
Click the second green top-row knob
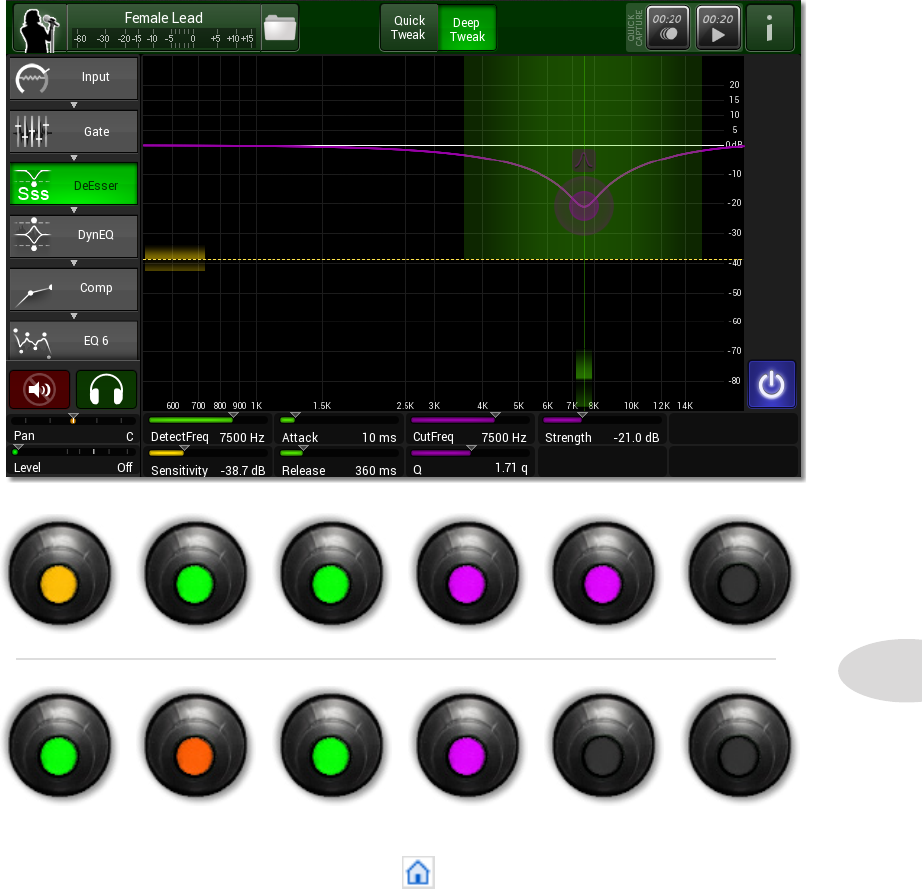(331, 573)
